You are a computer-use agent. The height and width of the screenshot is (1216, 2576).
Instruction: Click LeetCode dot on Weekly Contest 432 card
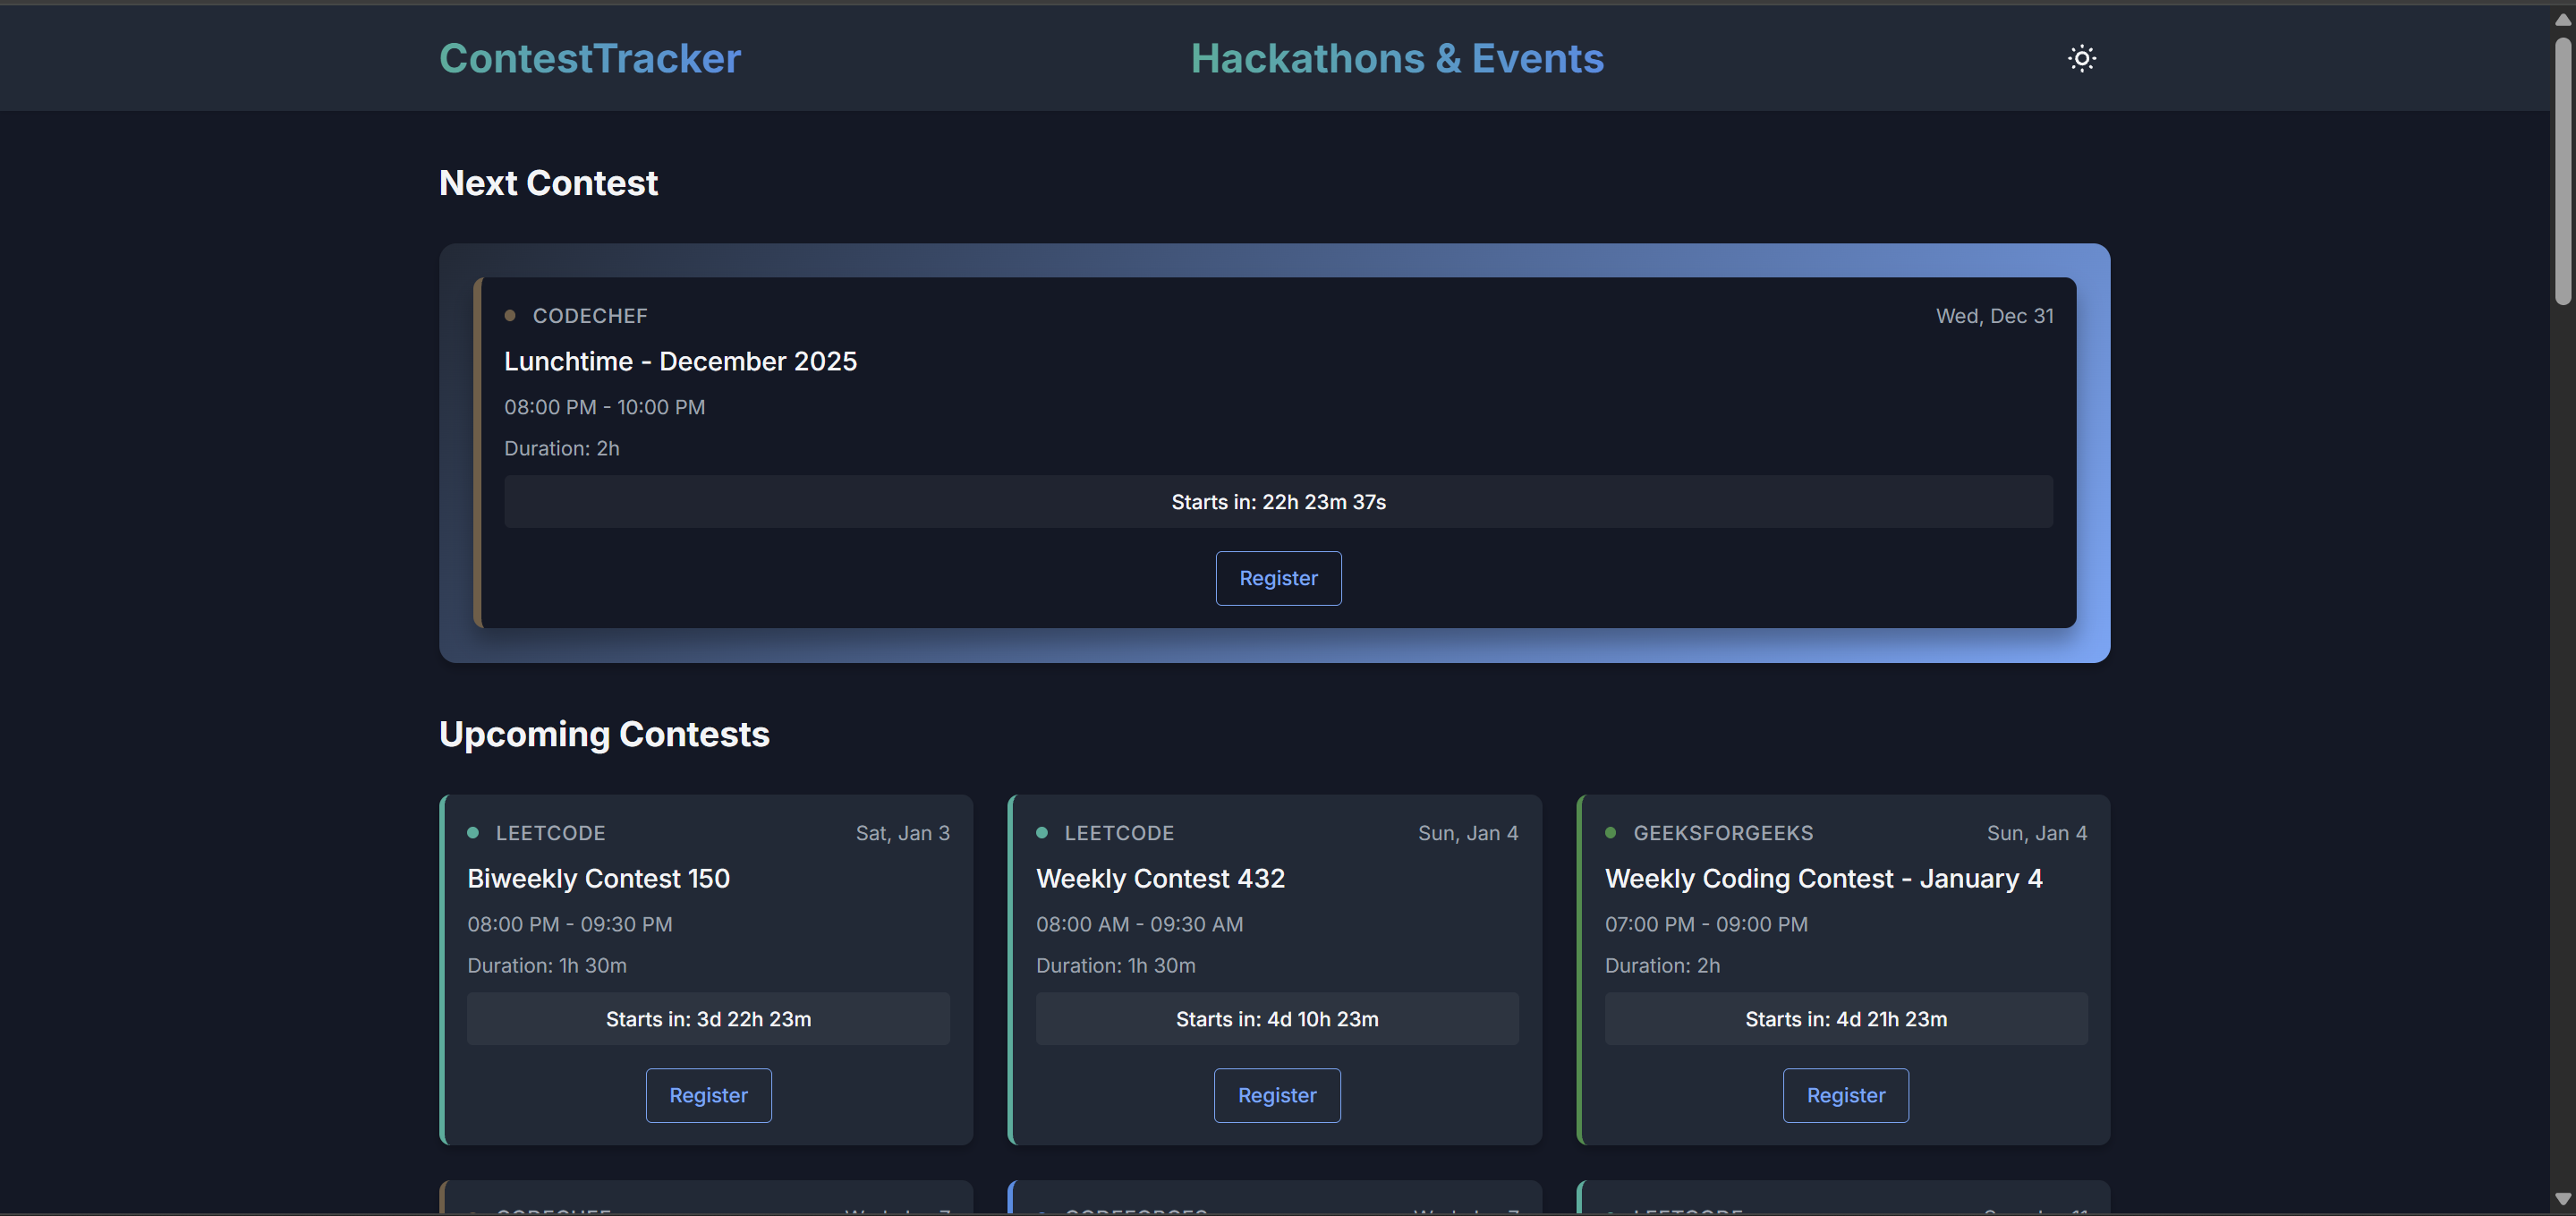[1042, 833]
